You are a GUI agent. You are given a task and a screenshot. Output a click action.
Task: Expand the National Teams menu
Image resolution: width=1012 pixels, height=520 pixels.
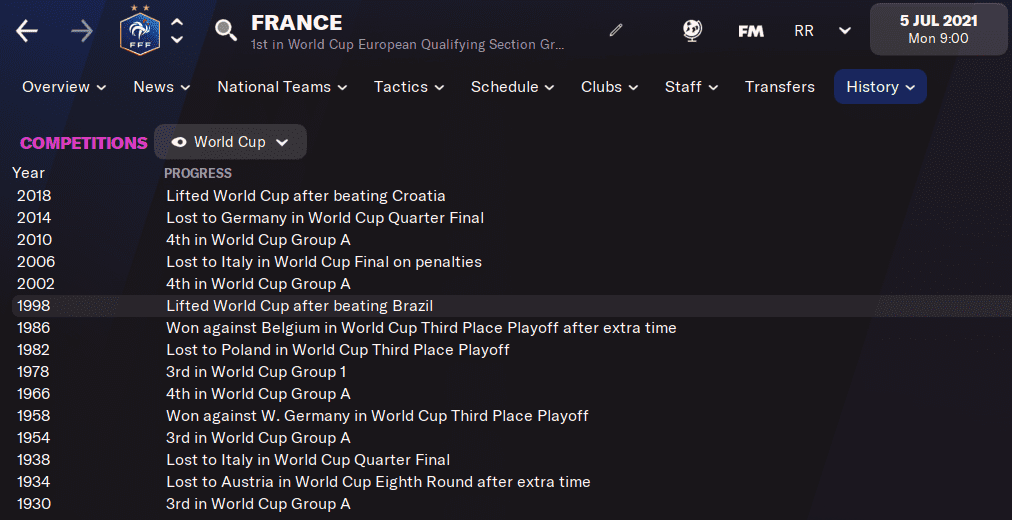coord(282,87)
